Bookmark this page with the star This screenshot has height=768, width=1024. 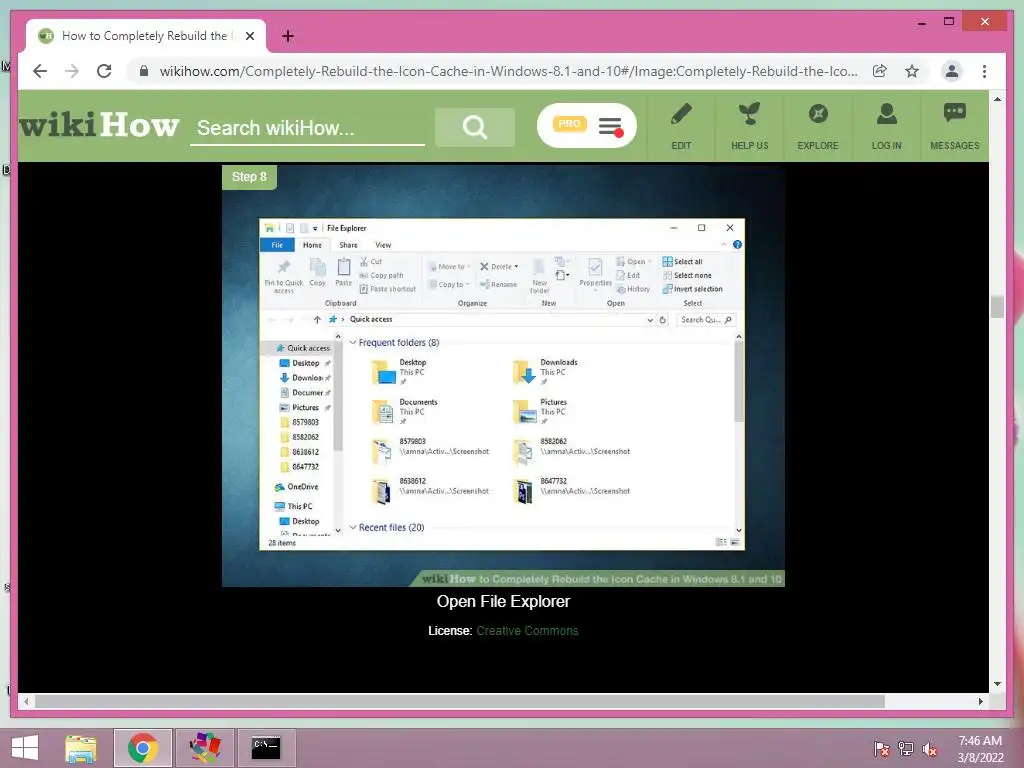click(912, 71)
